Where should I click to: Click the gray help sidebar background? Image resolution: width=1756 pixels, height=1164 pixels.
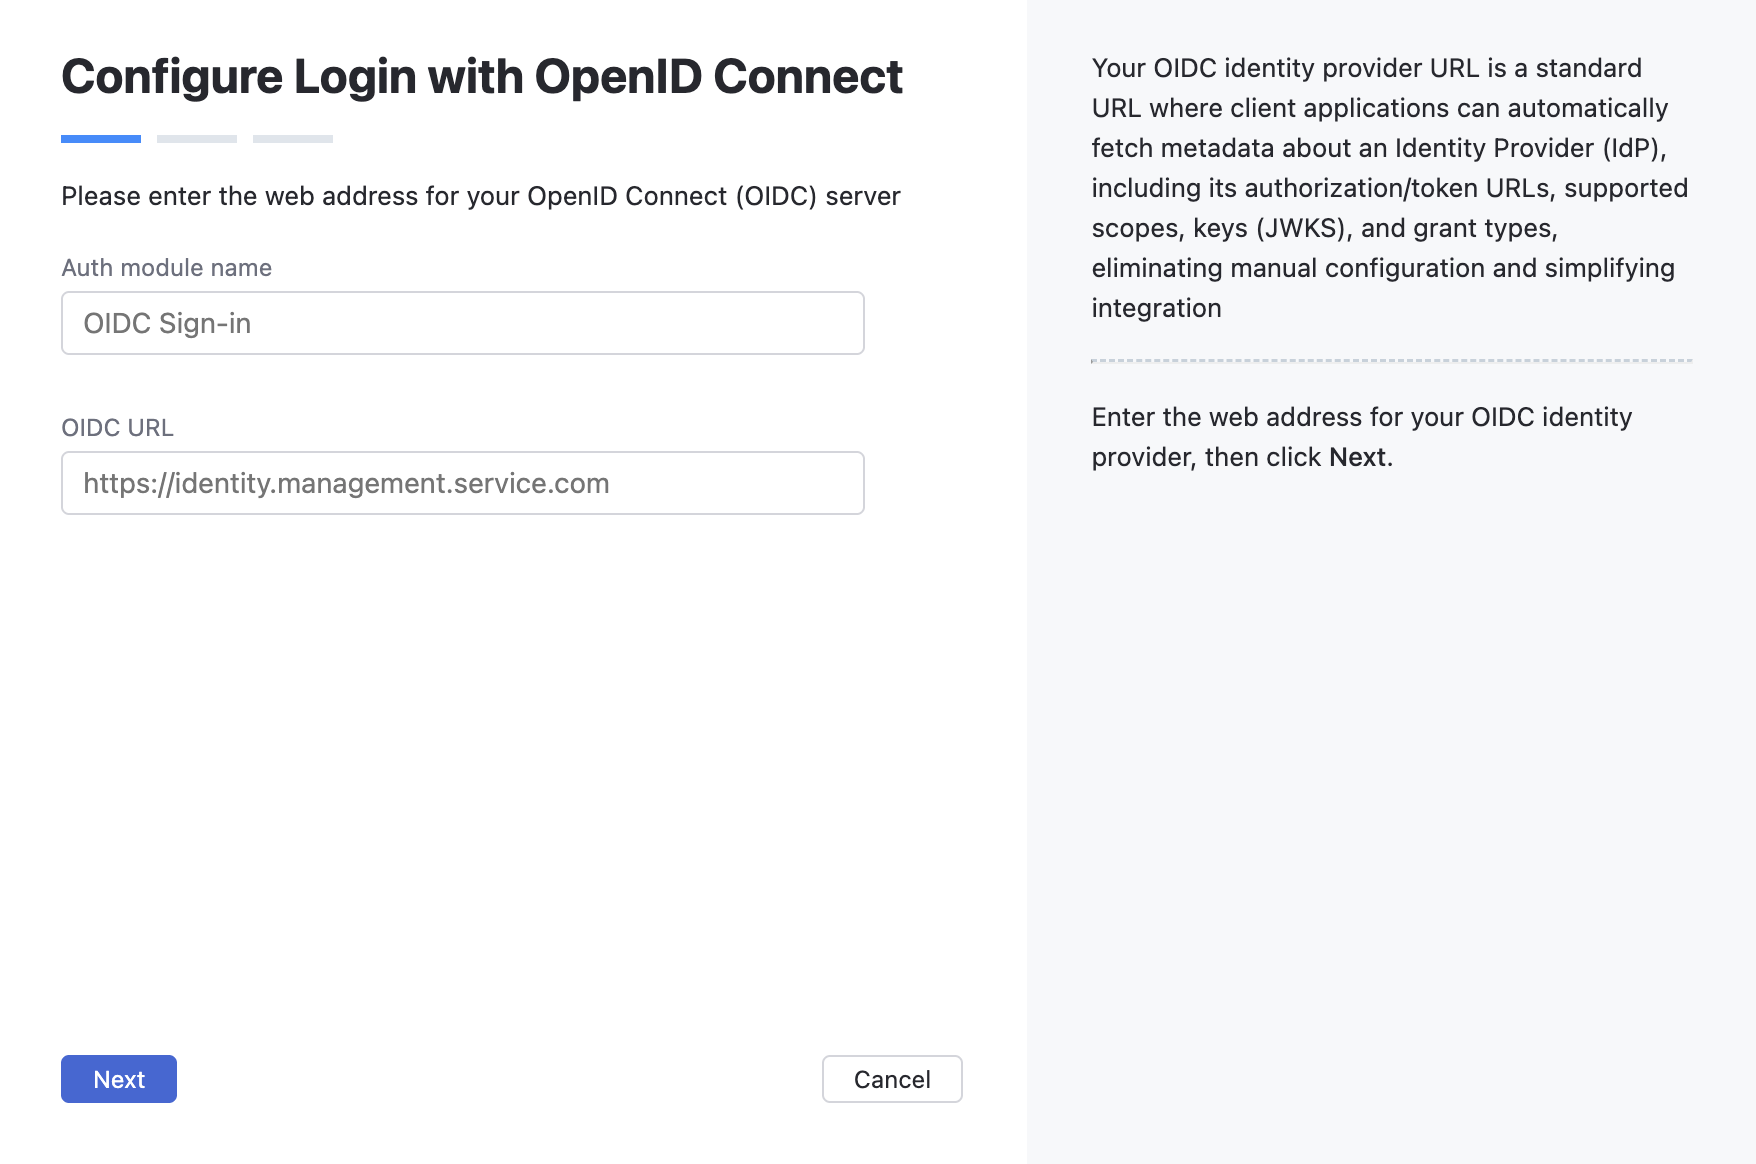(x=1390, y=800)
